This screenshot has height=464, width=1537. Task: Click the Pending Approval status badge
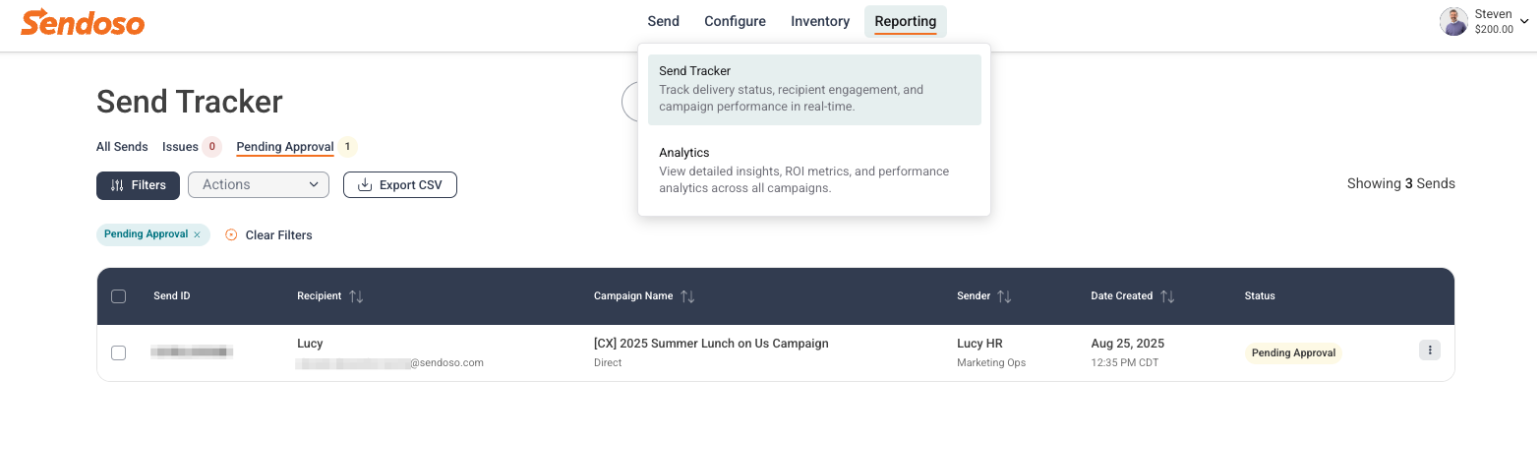(x=1293, y=353)
